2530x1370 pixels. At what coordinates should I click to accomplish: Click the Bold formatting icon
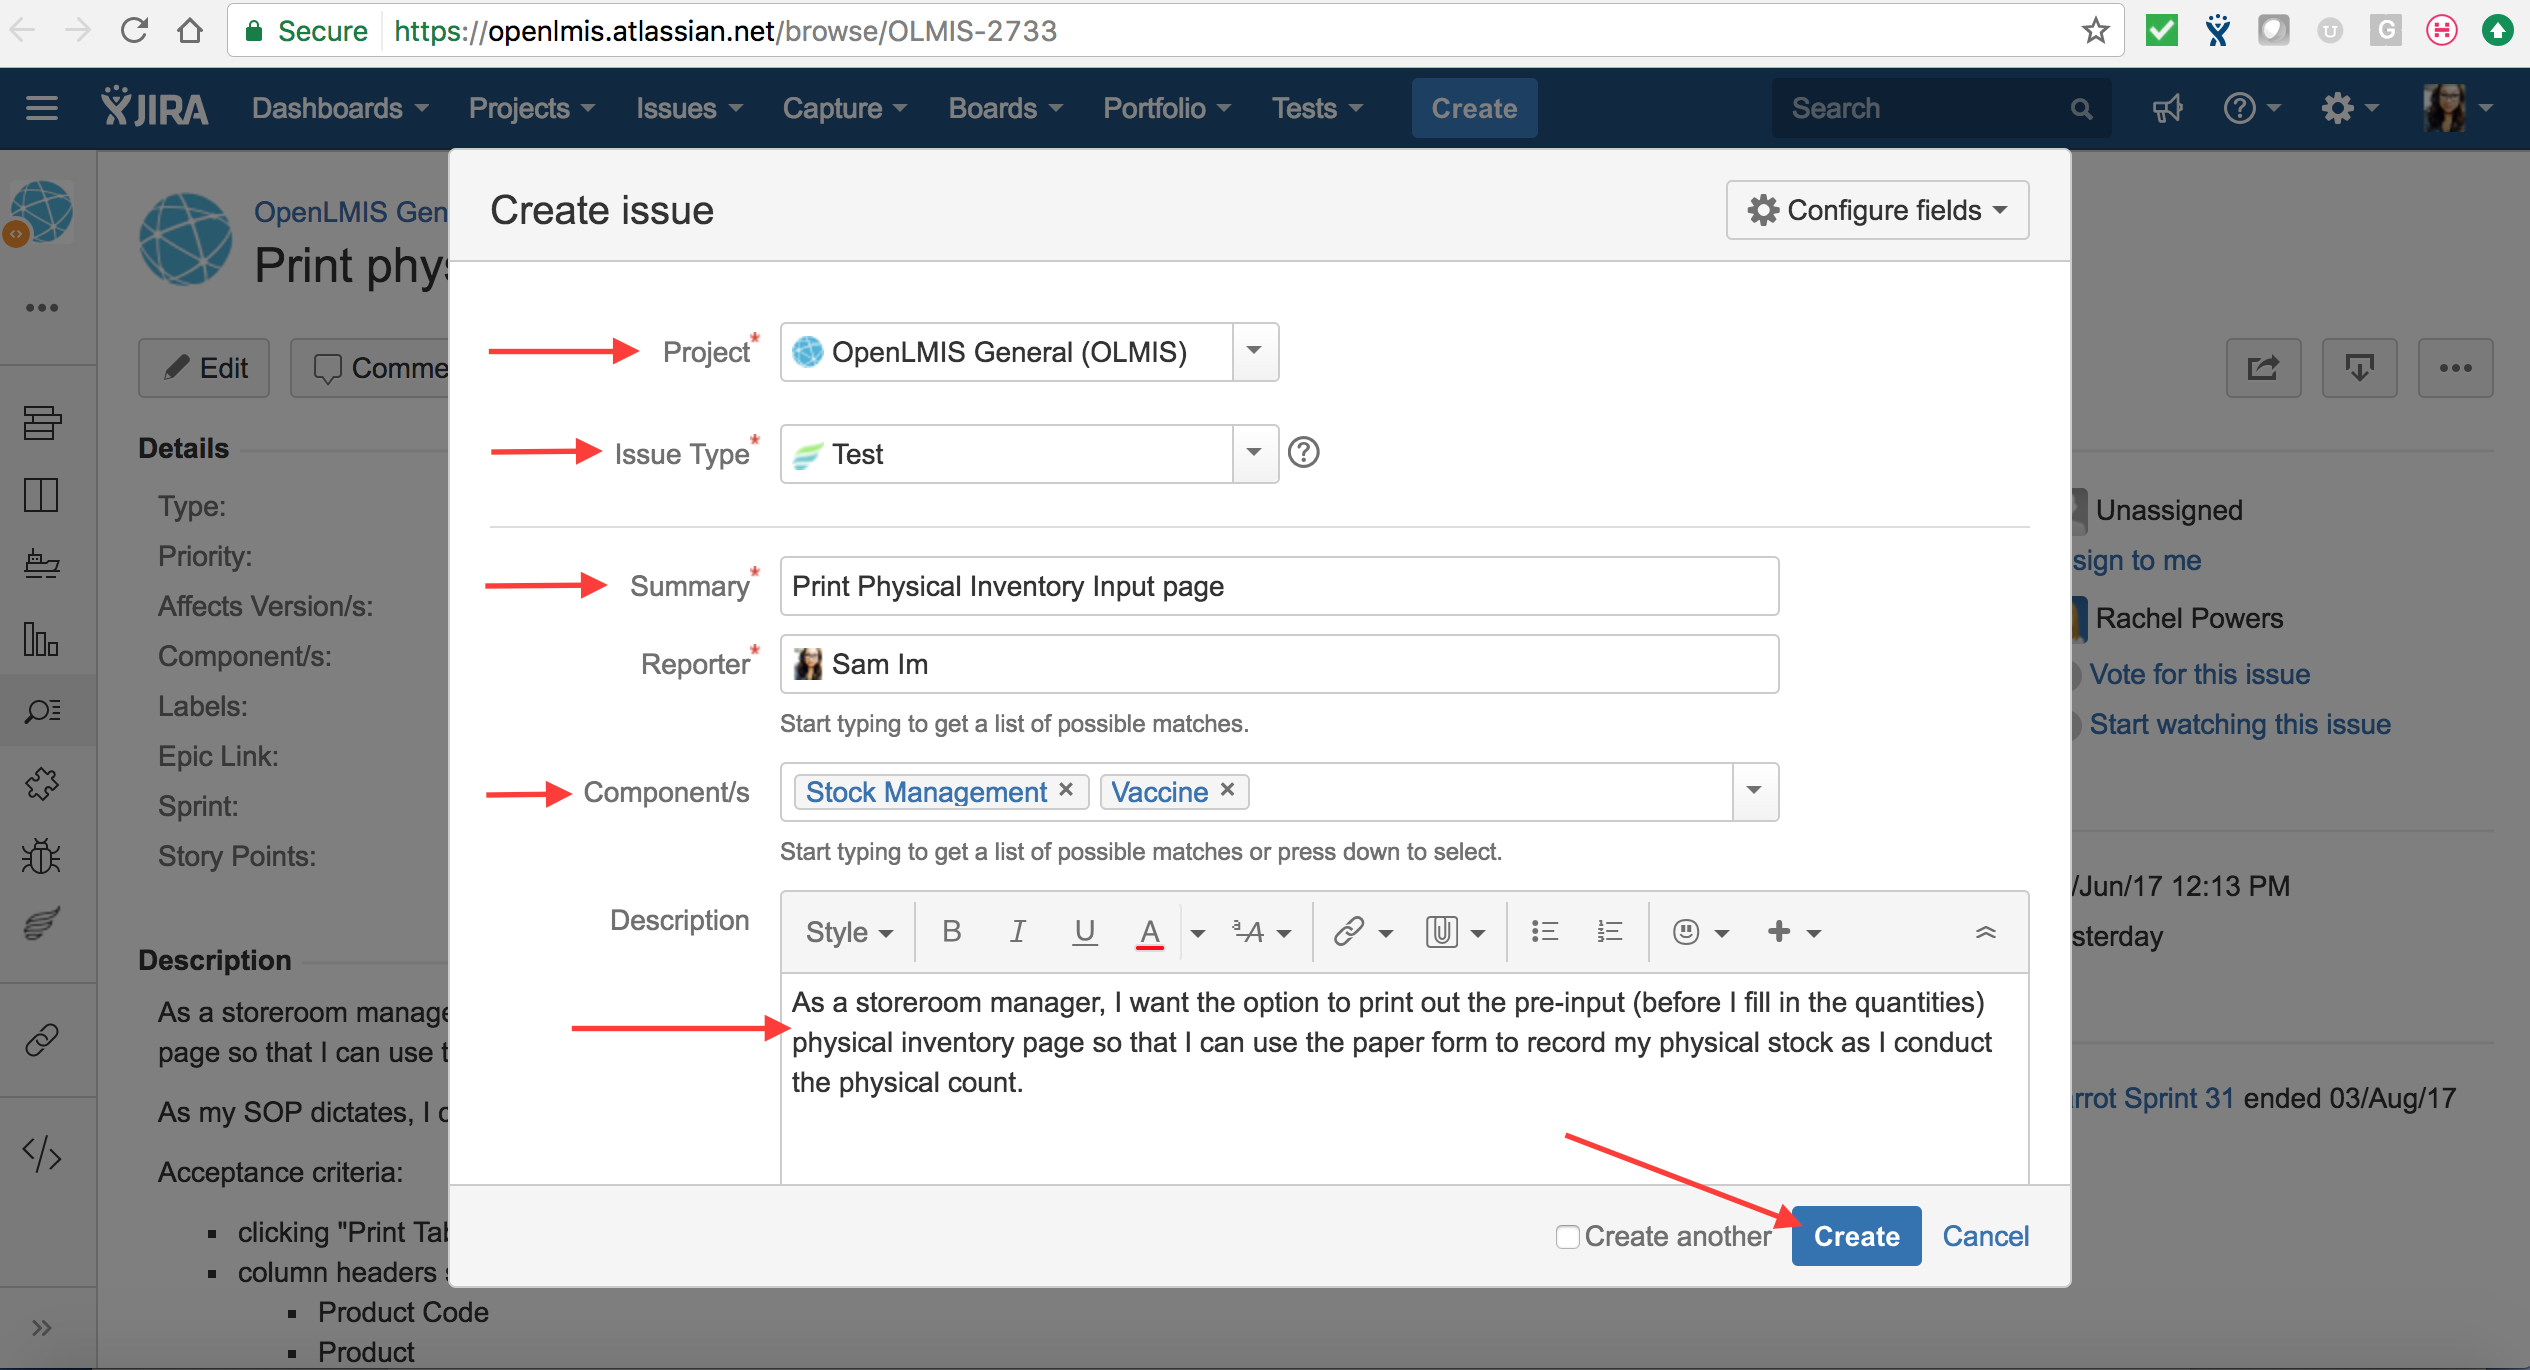pos(951,932)
